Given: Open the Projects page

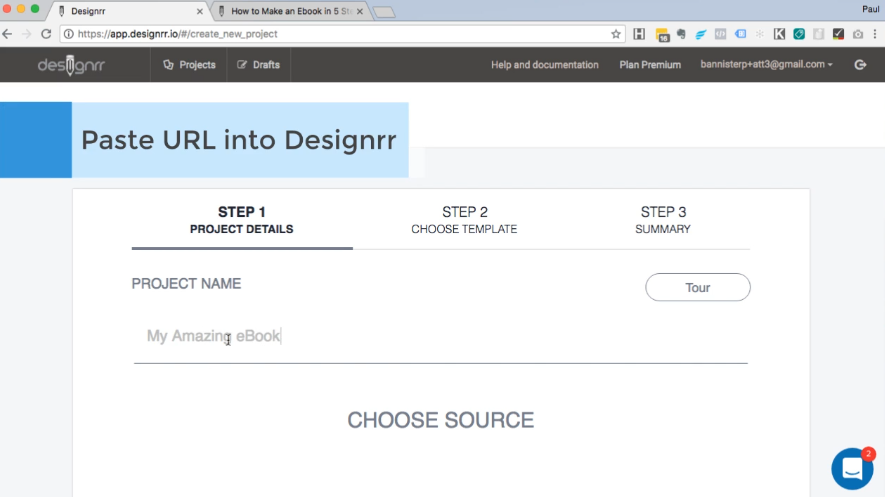Looking at the screenshot, I should coord(189,65).
